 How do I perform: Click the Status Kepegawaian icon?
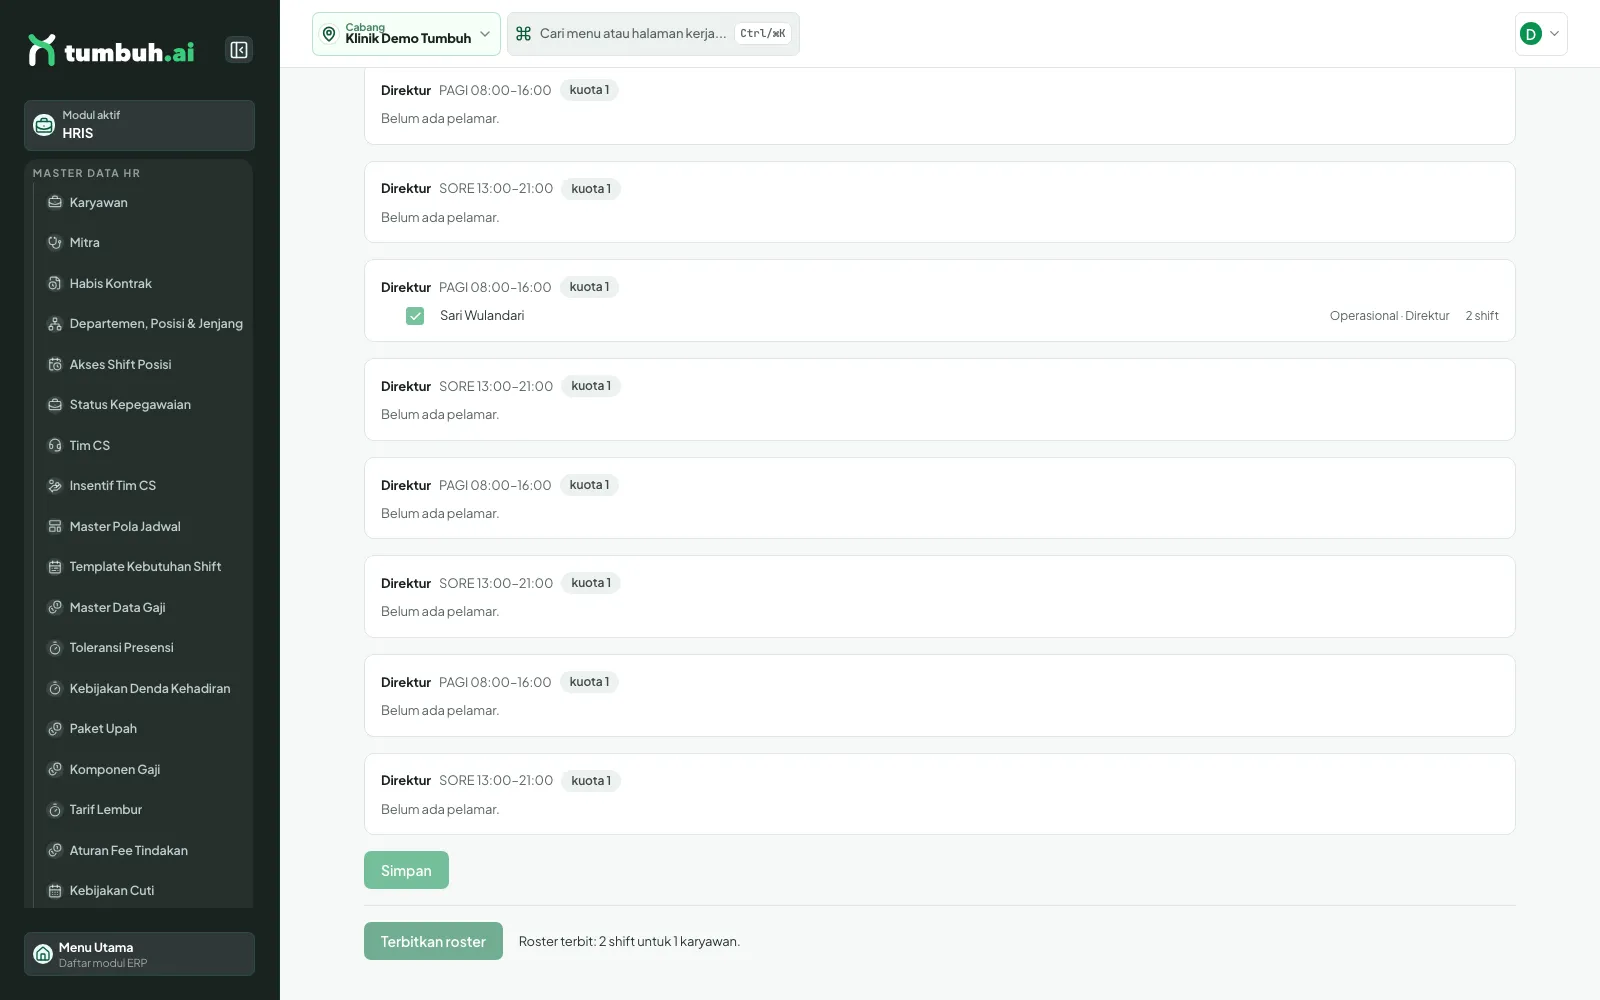pos(55,405)
